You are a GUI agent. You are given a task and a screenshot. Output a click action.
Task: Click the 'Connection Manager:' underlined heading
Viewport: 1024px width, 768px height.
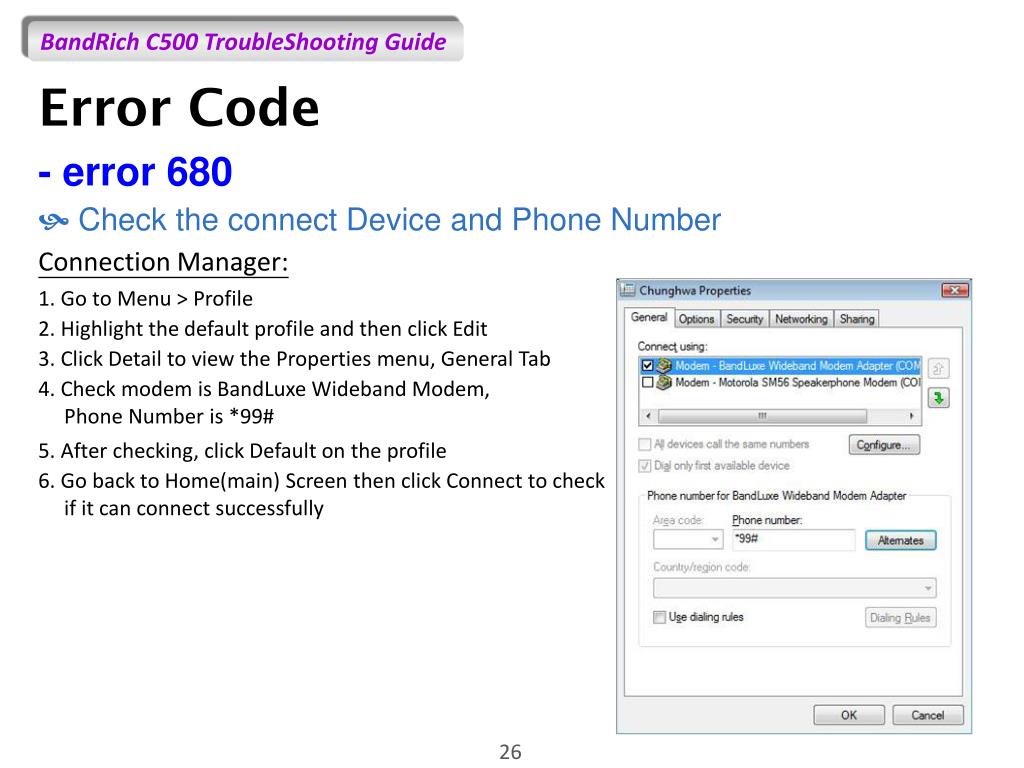click(x=163, y=262)
